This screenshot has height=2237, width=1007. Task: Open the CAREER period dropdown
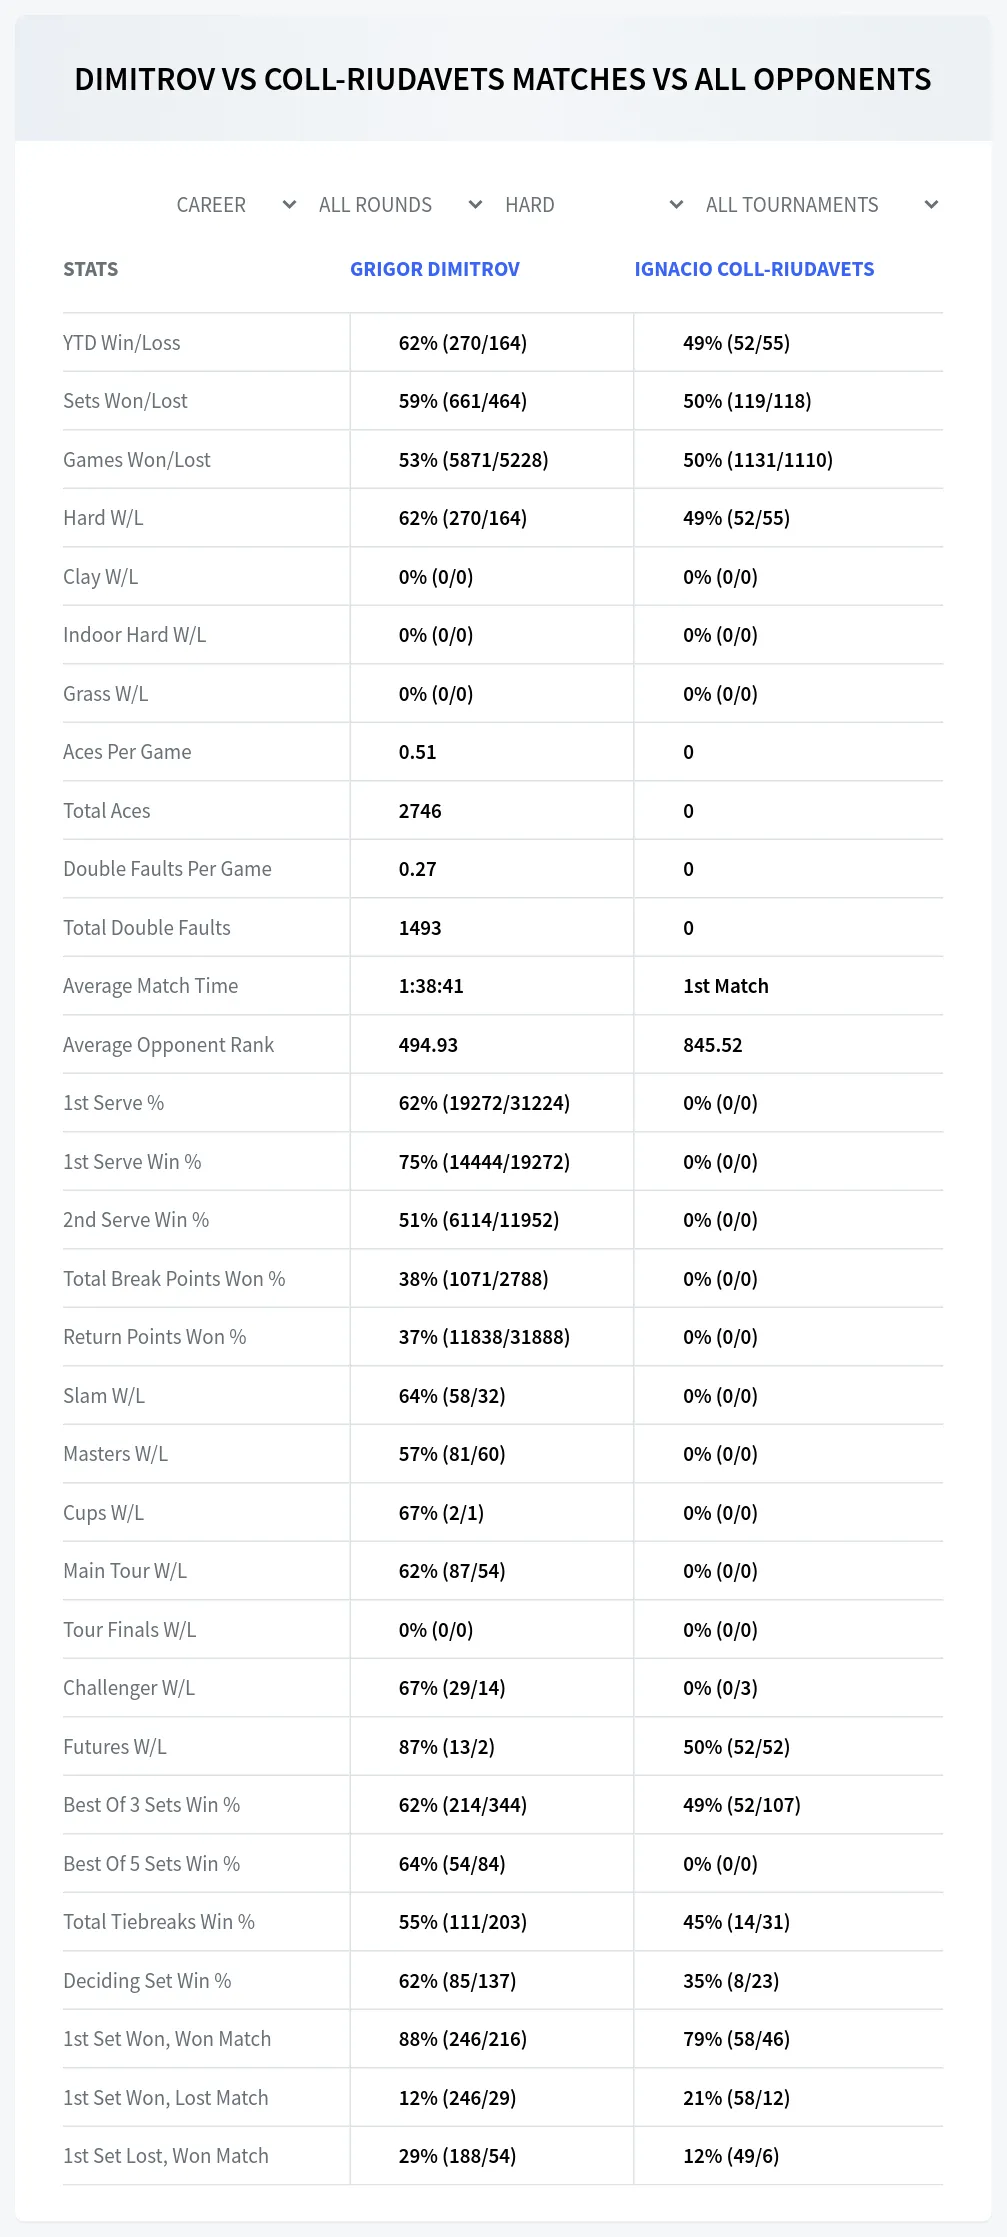point(235,205)
